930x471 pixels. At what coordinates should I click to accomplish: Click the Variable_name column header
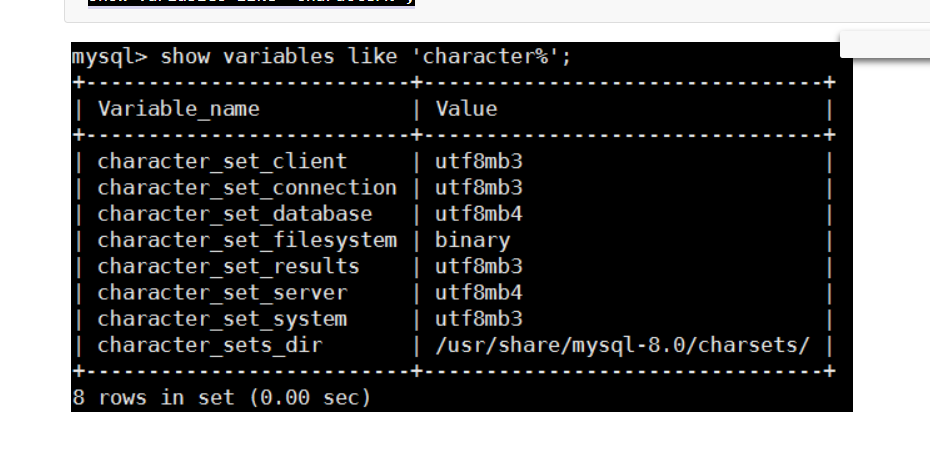(178, 108)
